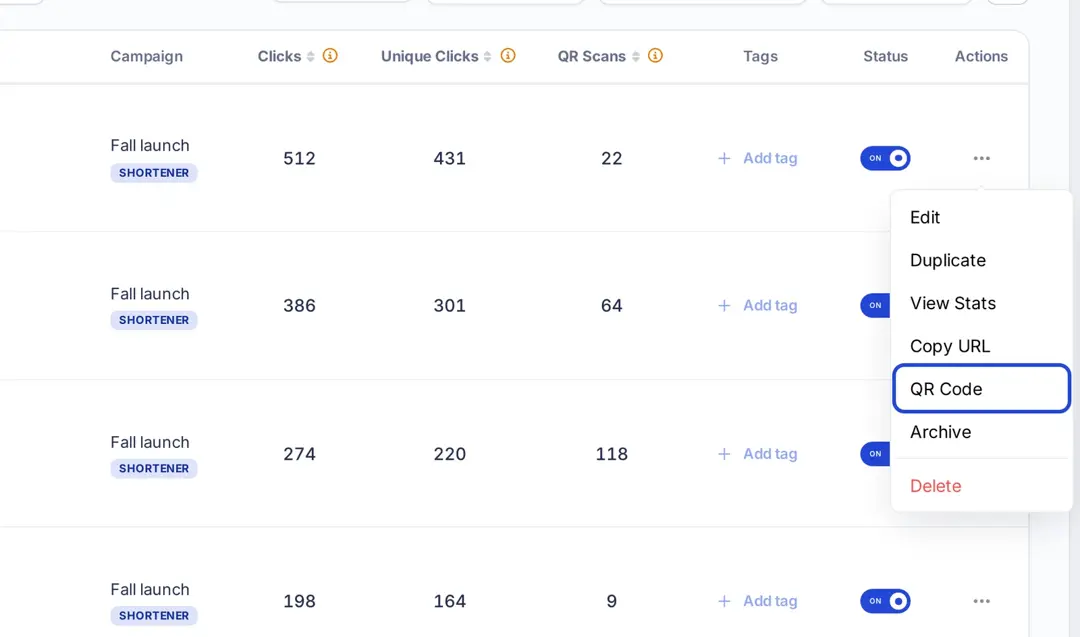
Task: Click SHORTENER badge in the first row
Action: point(154,173)
